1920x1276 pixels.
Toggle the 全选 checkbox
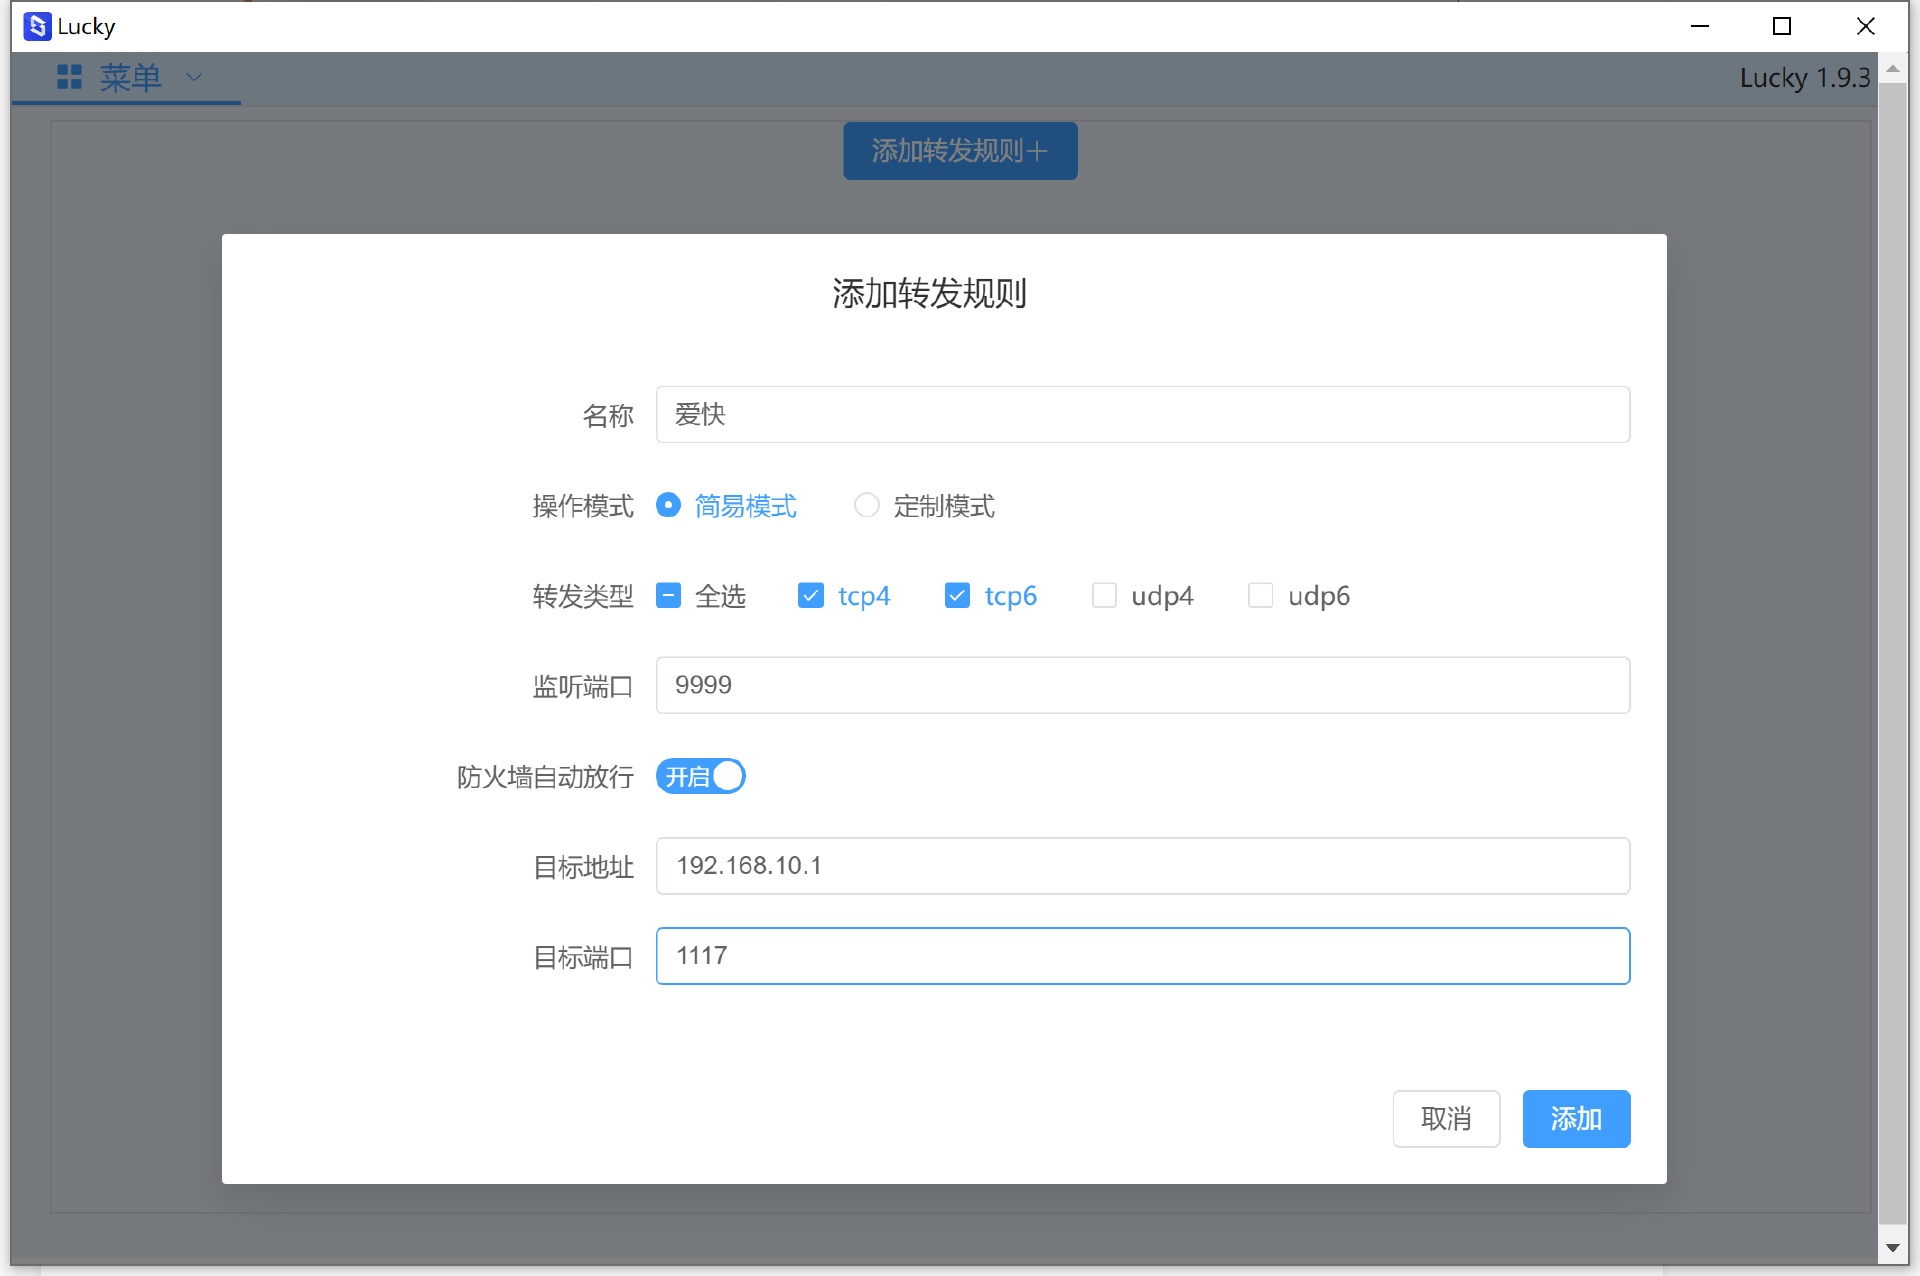pos(668,596)
